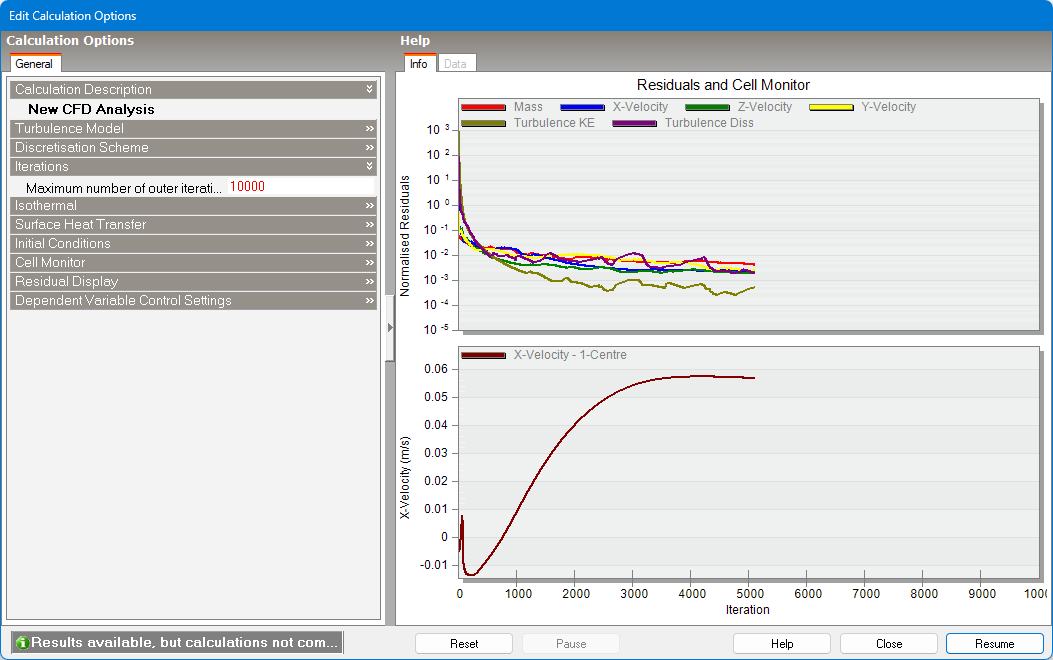Click the results status info icon
This screenshot has width=1053, height=660.
point(22,643)
